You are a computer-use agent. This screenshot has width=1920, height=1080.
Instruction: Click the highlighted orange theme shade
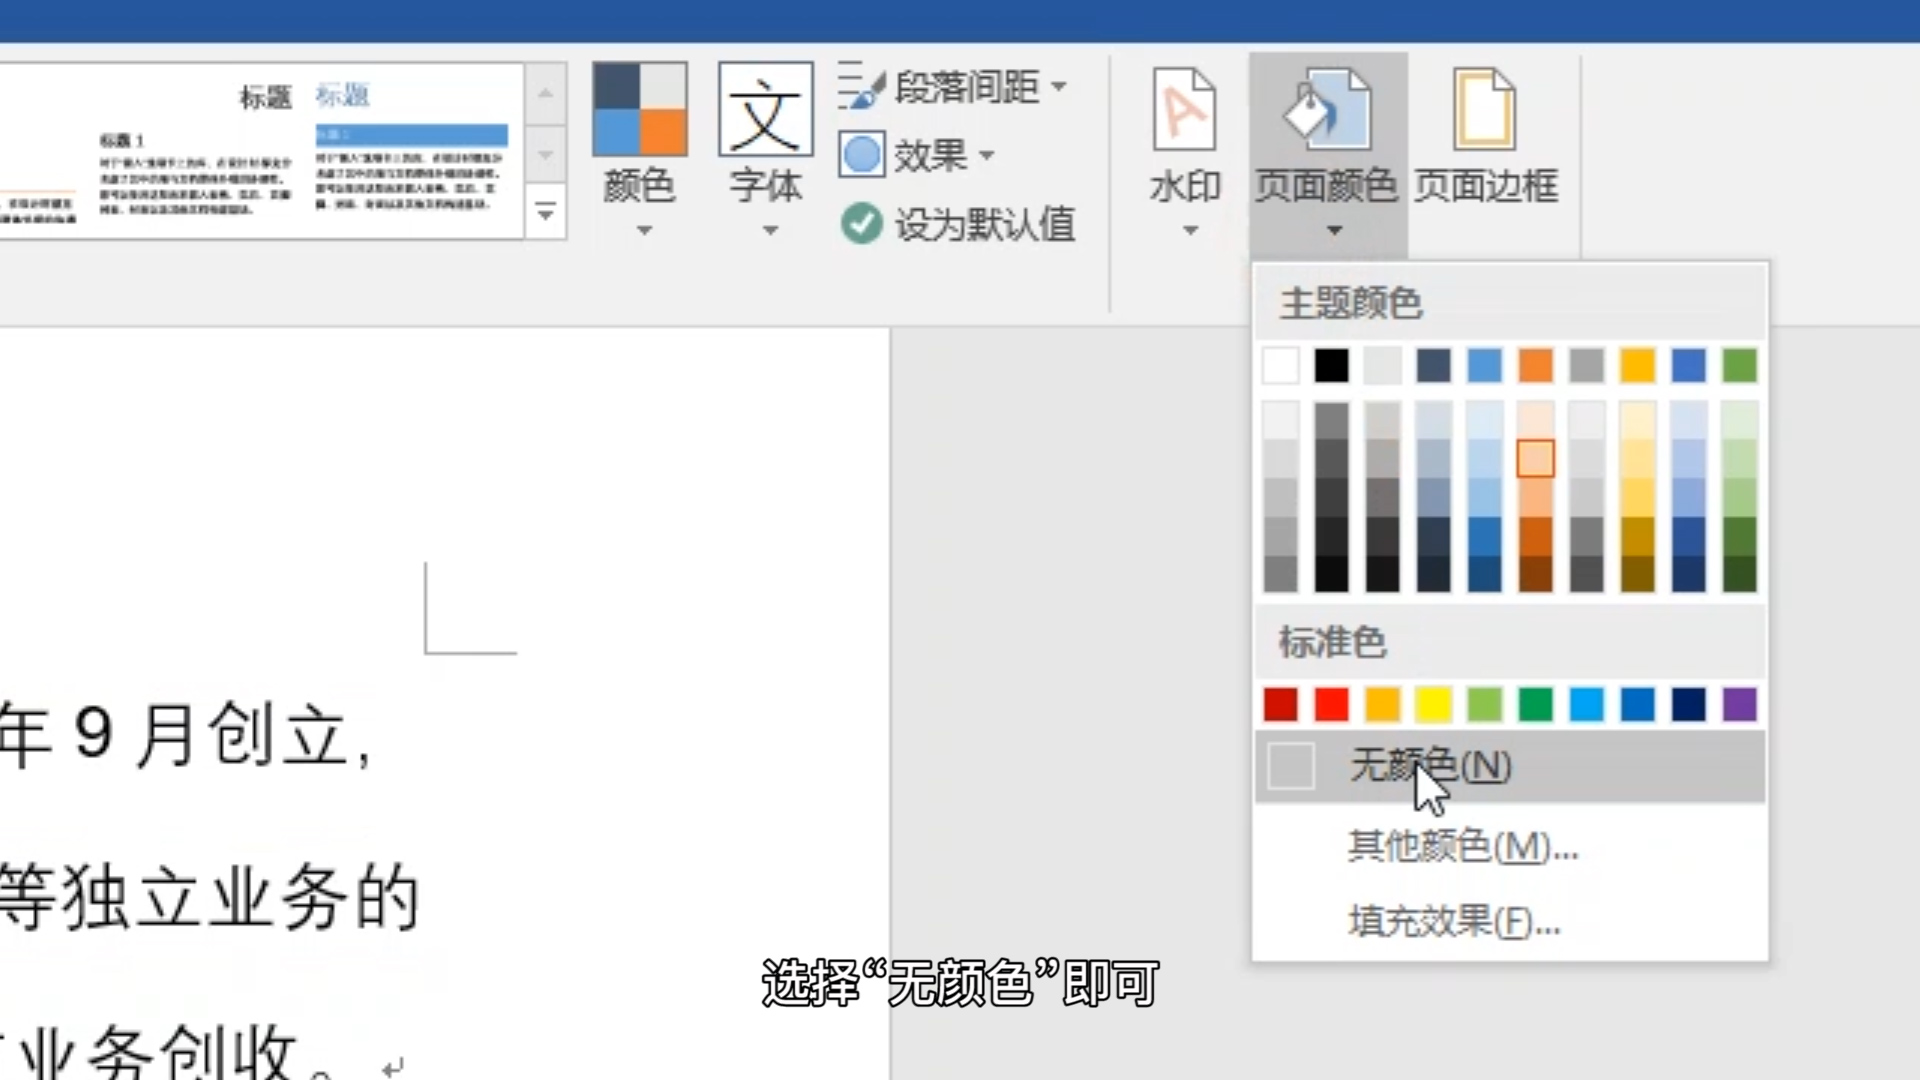coord(1535,459)
